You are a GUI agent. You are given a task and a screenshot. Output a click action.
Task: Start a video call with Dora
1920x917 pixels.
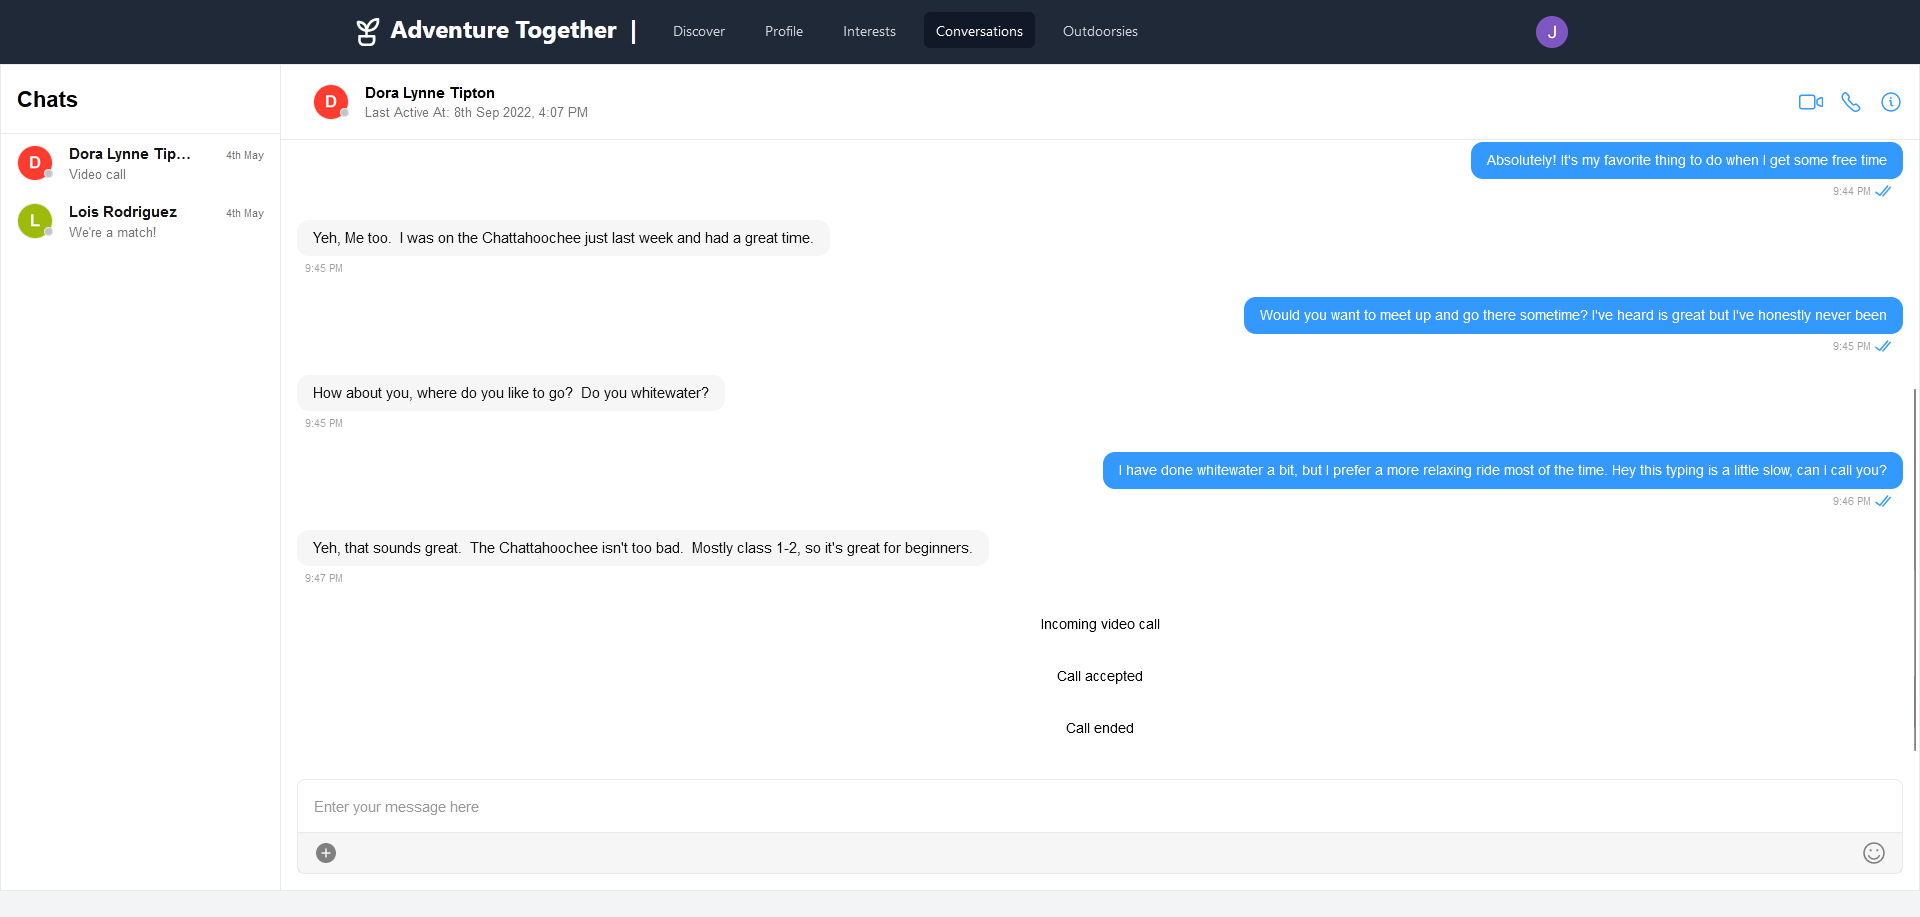tap(1811, 102)
